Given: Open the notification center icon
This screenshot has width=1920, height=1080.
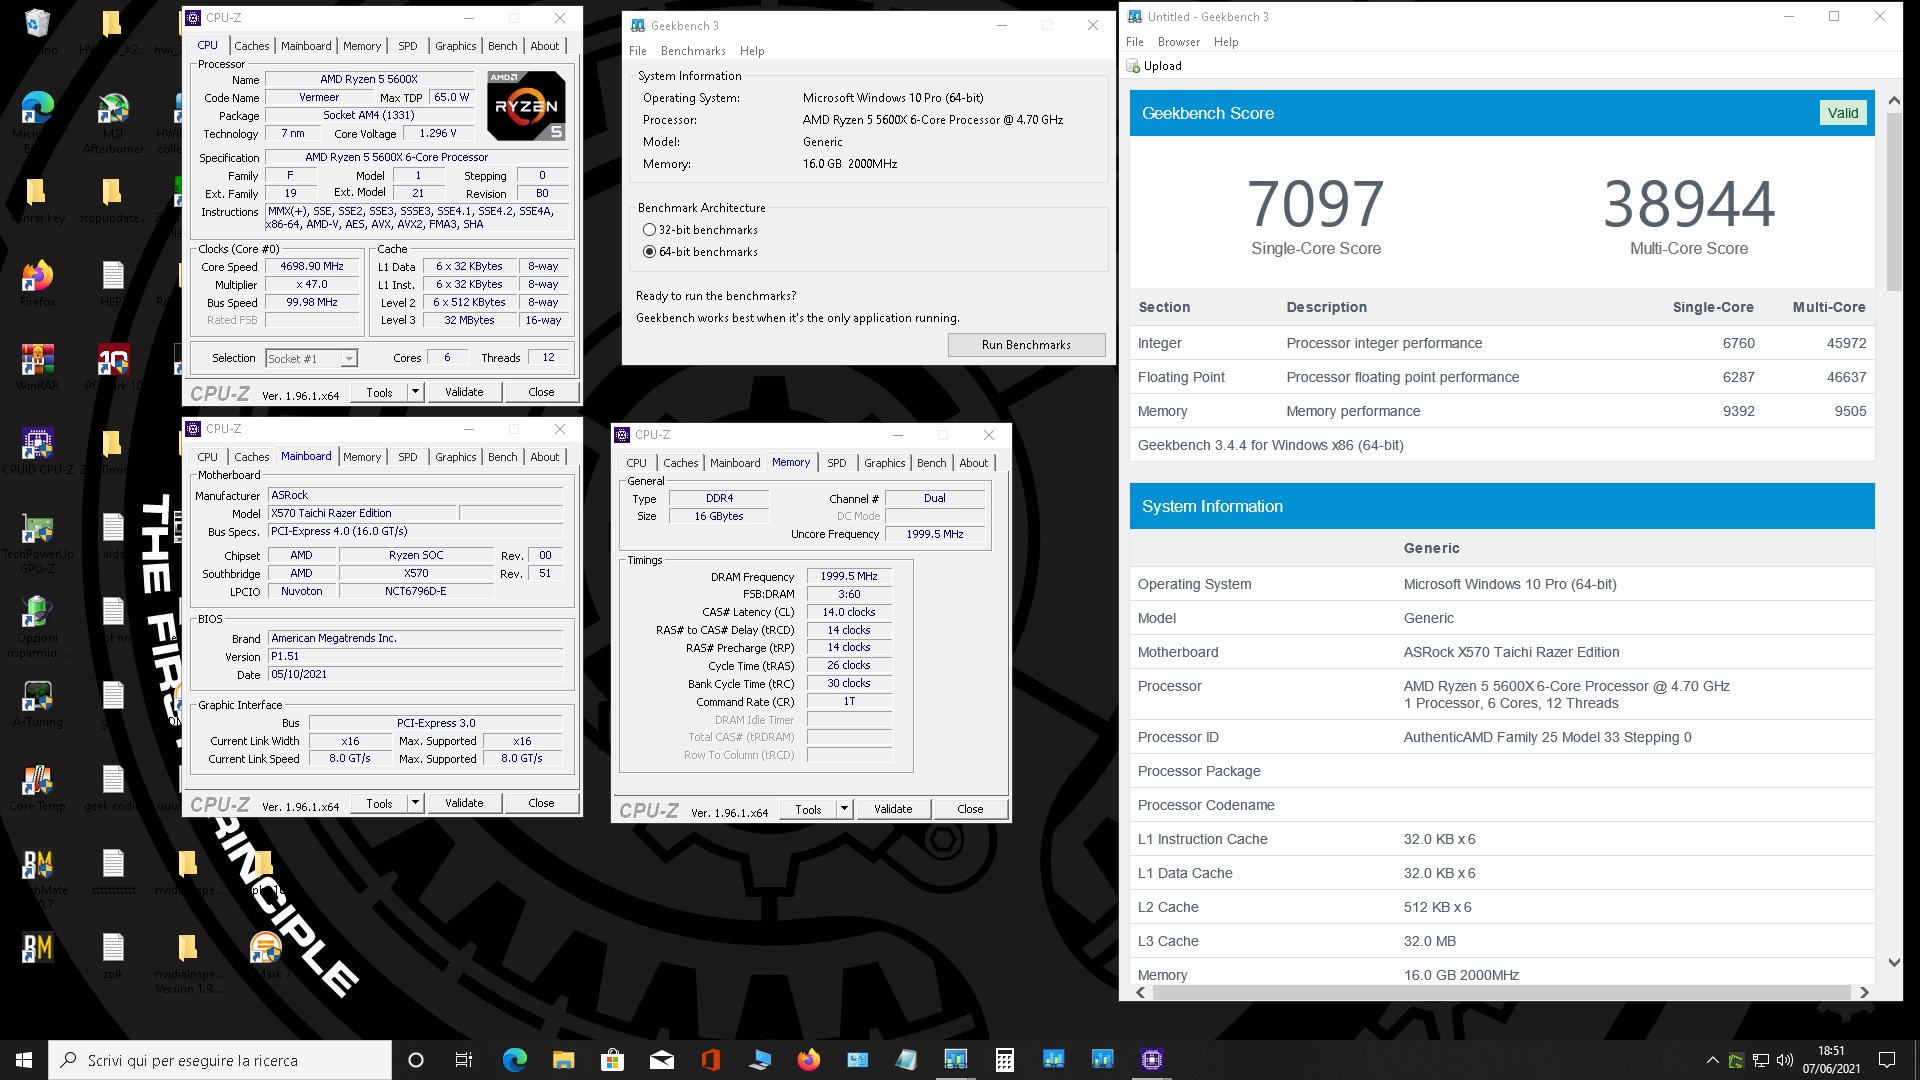Looking at the screenshot, I should pos(1887,1060).
